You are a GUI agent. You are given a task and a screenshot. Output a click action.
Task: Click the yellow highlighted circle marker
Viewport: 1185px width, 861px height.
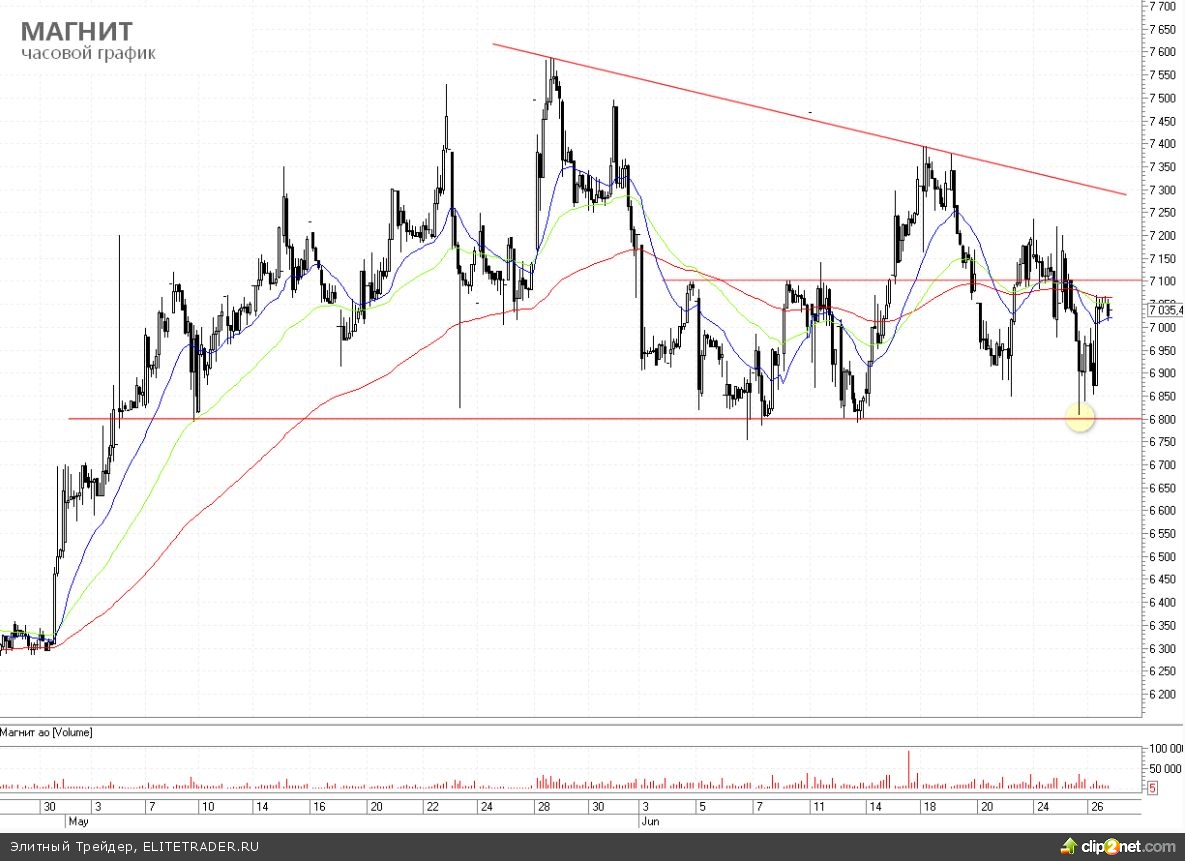(x=1080, y=417)
